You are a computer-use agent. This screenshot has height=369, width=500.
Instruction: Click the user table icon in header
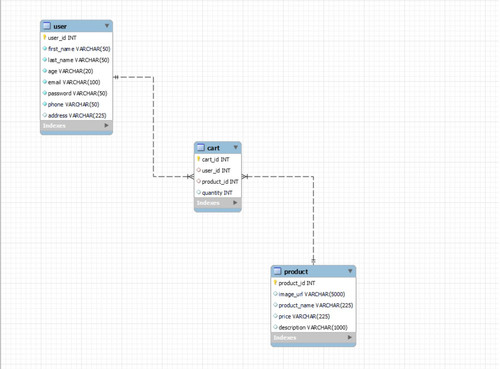47,26
